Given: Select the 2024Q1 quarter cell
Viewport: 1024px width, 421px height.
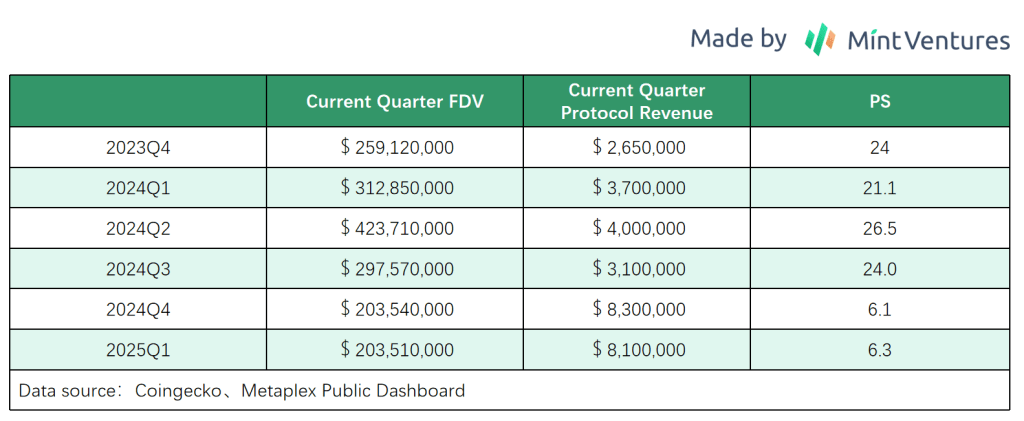Looking at the screenshot, I should (x=138, y=188).
